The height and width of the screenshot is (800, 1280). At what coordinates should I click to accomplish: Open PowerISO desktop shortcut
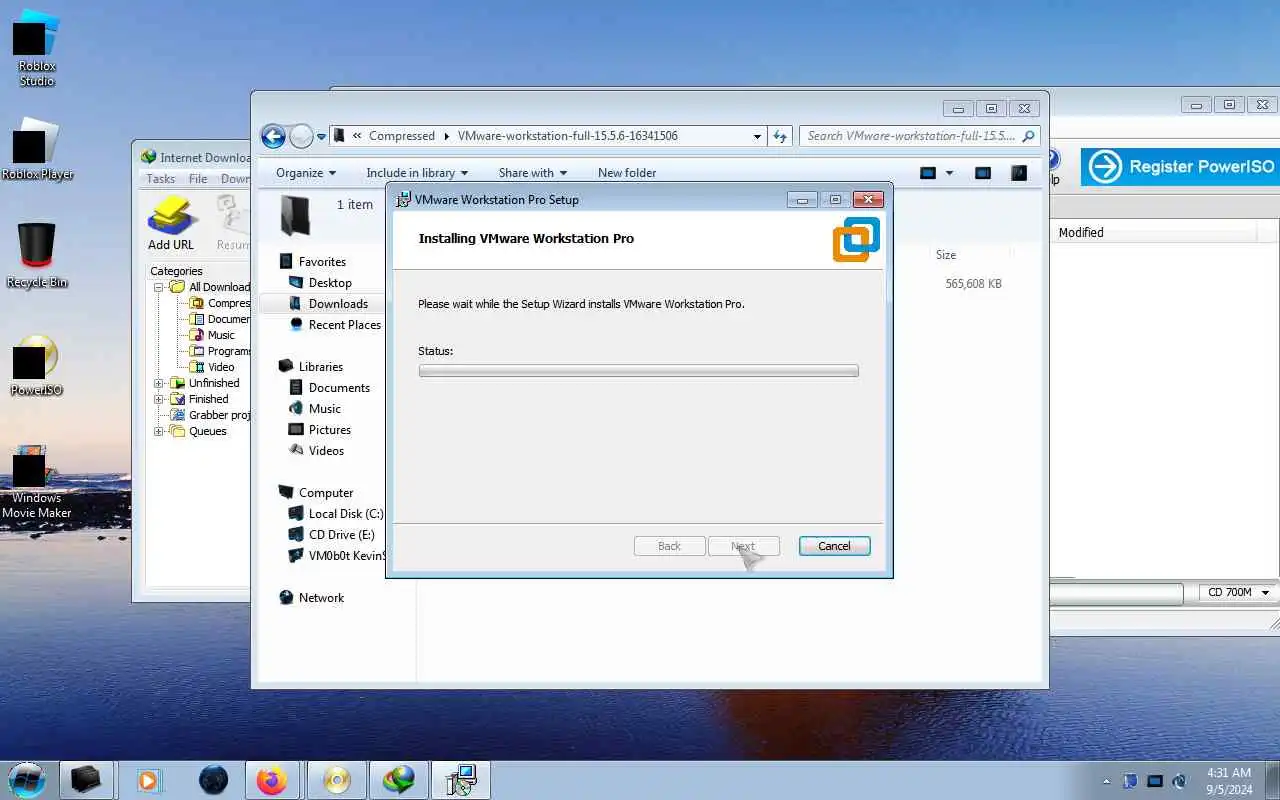pos(36,365)
